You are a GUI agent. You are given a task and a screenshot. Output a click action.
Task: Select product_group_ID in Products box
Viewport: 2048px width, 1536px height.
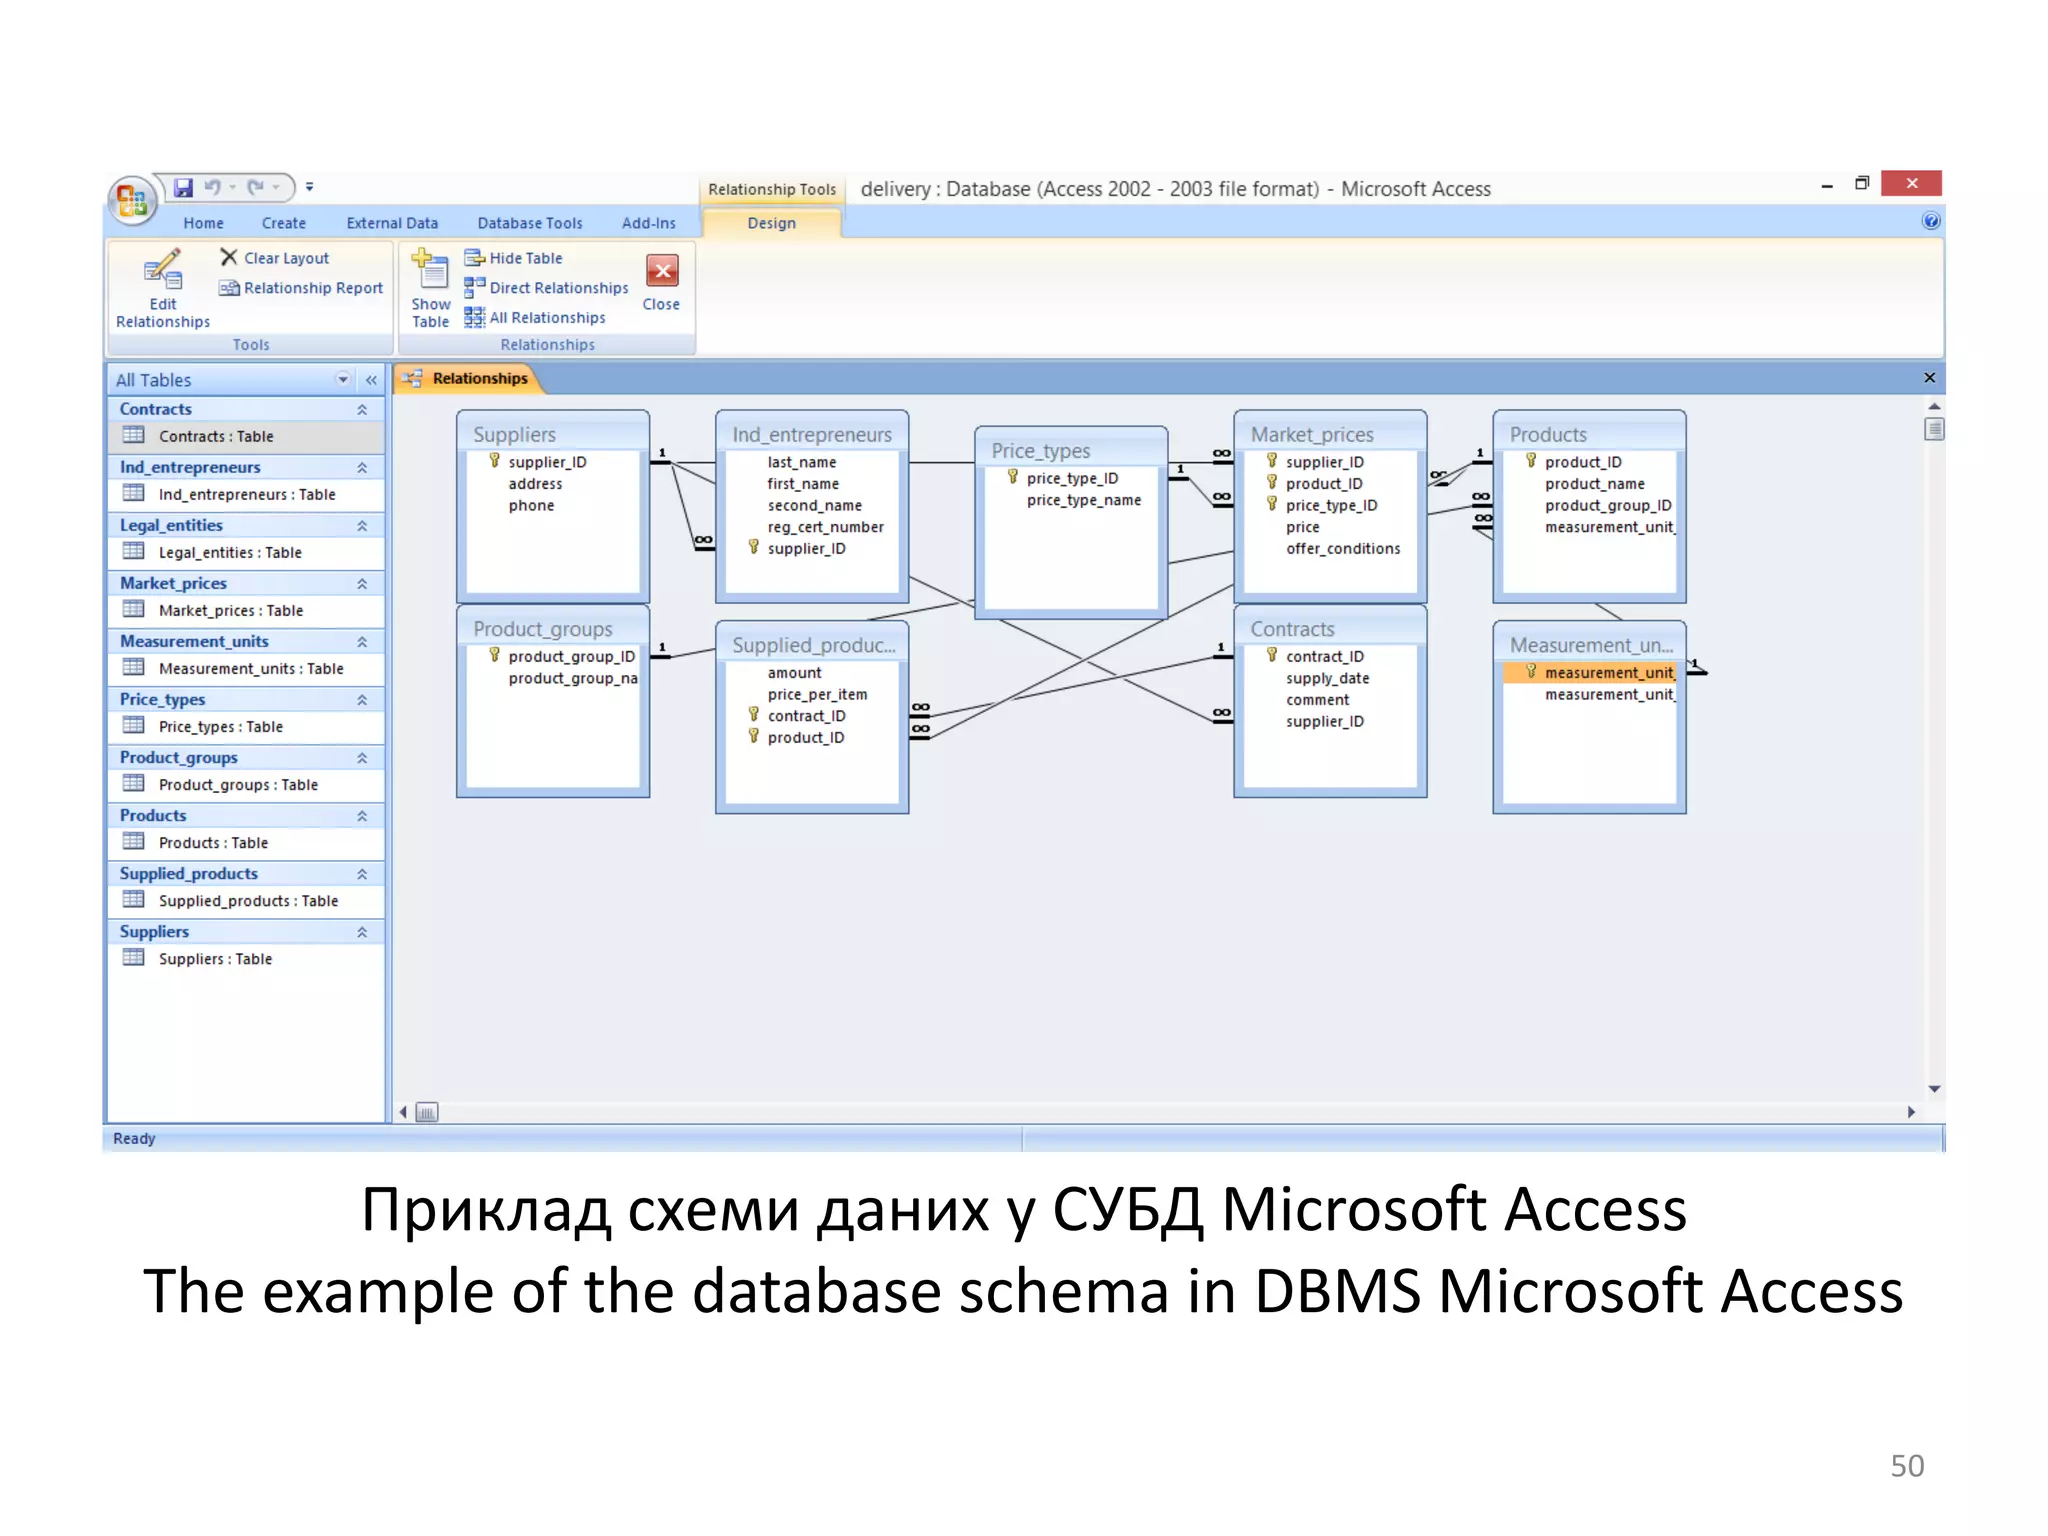[1607, 505]
